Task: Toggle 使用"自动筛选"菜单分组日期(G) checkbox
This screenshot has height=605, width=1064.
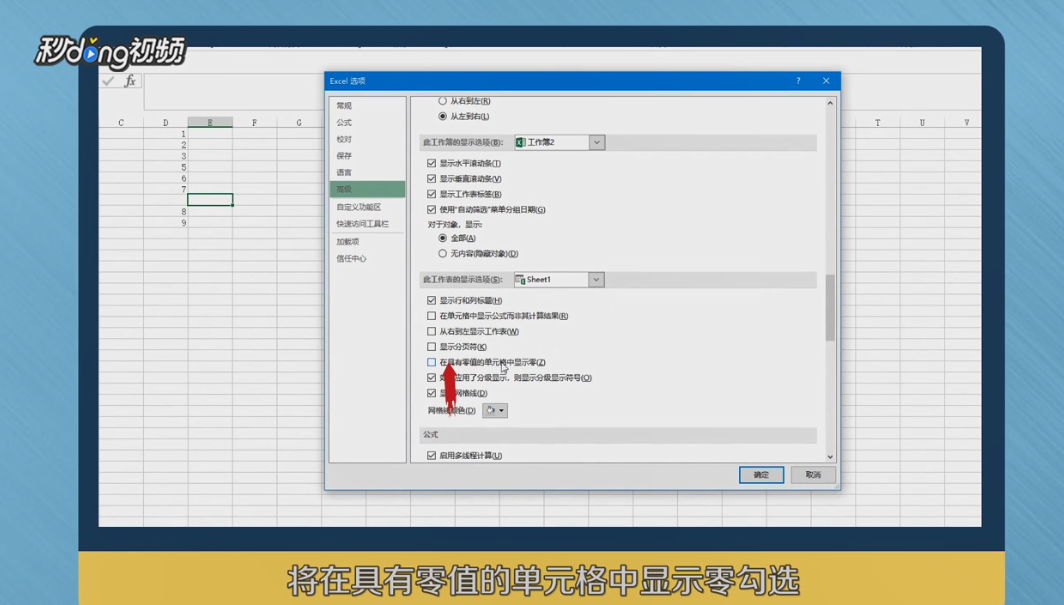Action: [432, 210]
